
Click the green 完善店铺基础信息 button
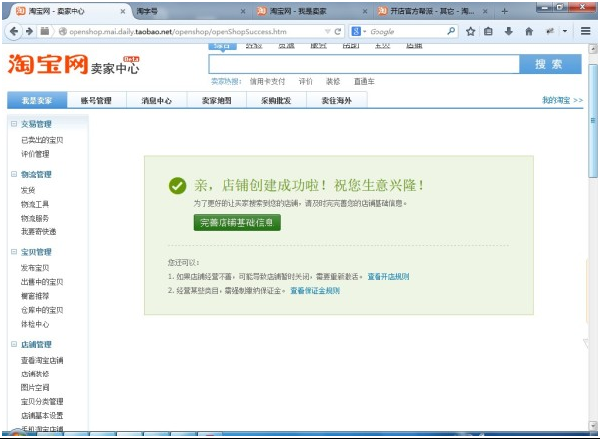click(237, 222)
